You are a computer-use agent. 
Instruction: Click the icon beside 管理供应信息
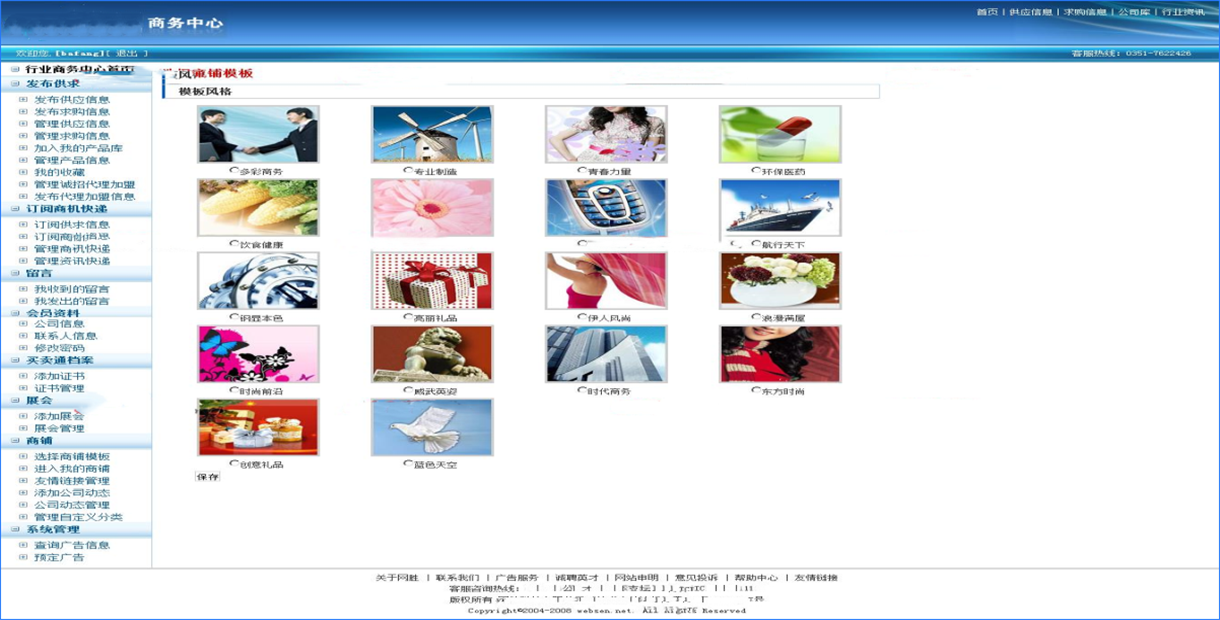point(24,123)
